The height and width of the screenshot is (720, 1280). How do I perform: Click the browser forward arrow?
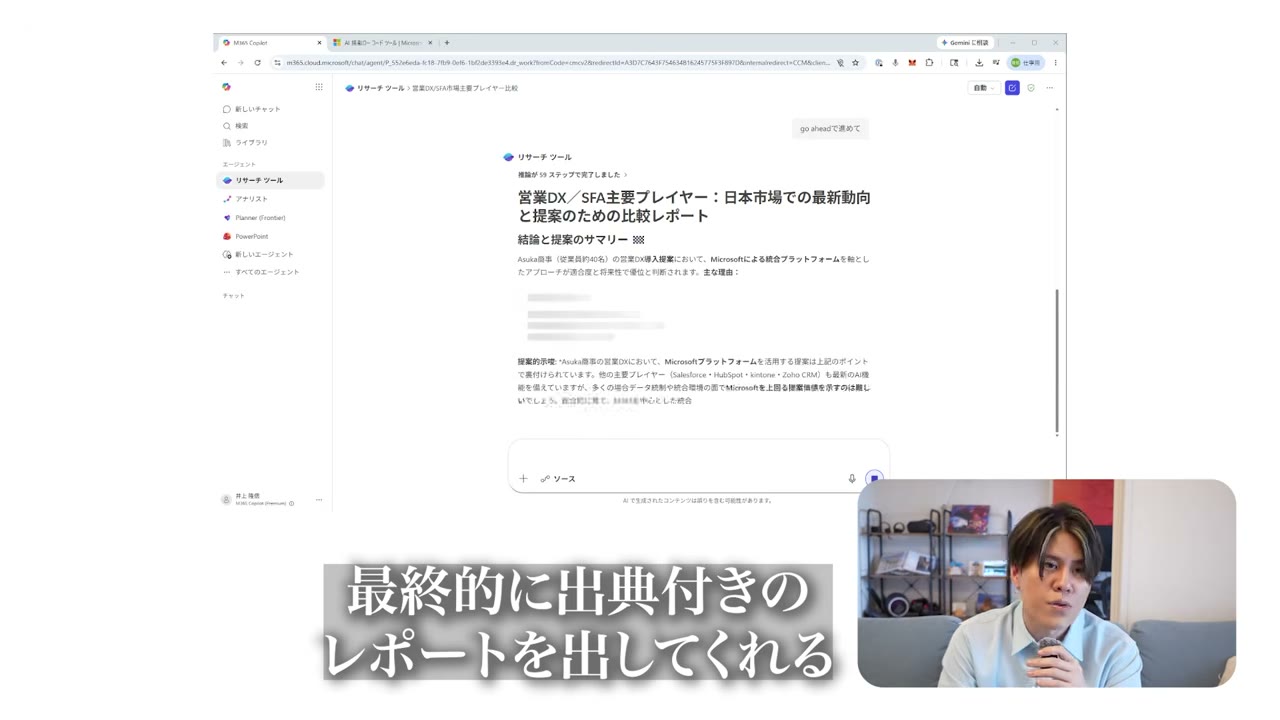click(240, 63)
